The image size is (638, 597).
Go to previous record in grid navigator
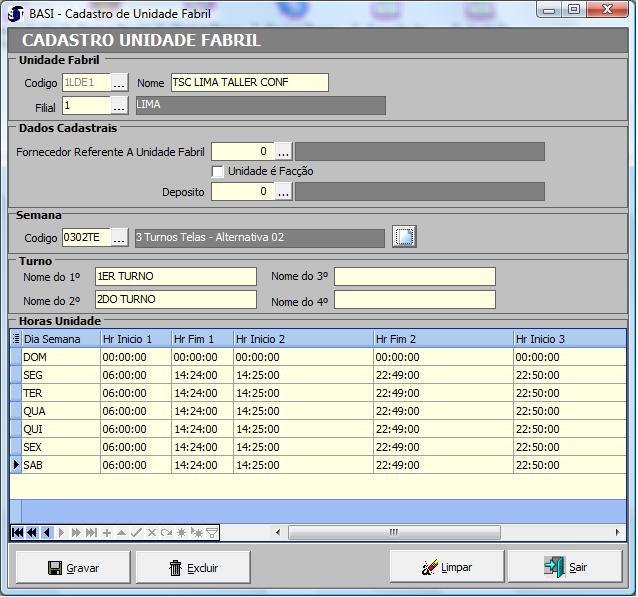coord(46,533)
